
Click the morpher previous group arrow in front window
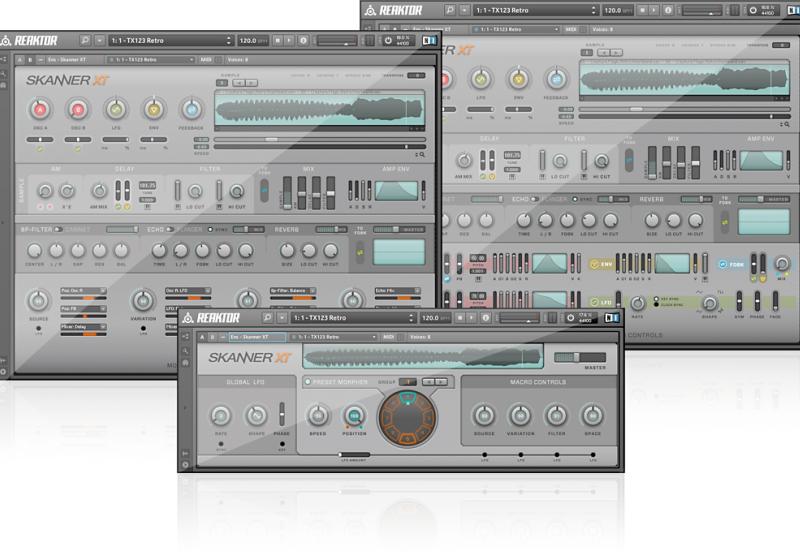[429, 381]
